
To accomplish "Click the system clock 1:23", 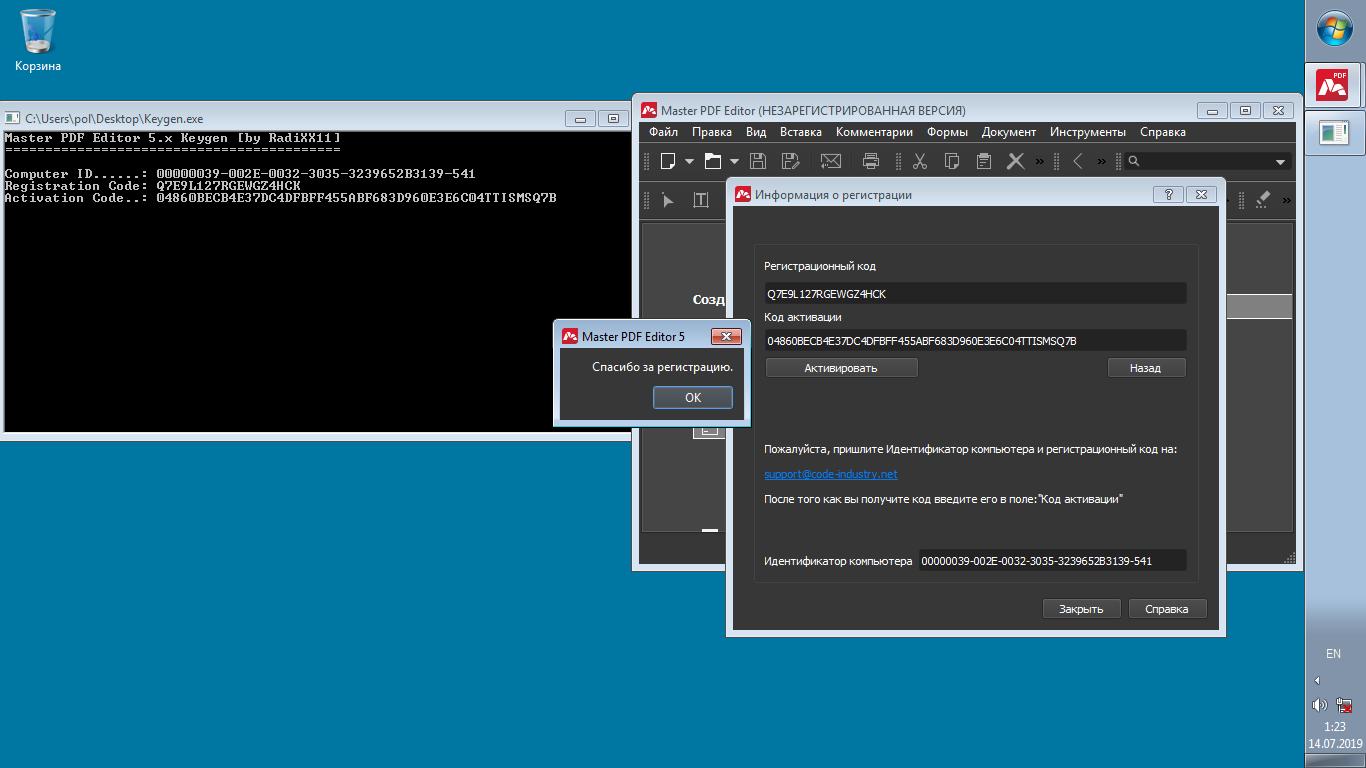I will [x=1334, y=727].
